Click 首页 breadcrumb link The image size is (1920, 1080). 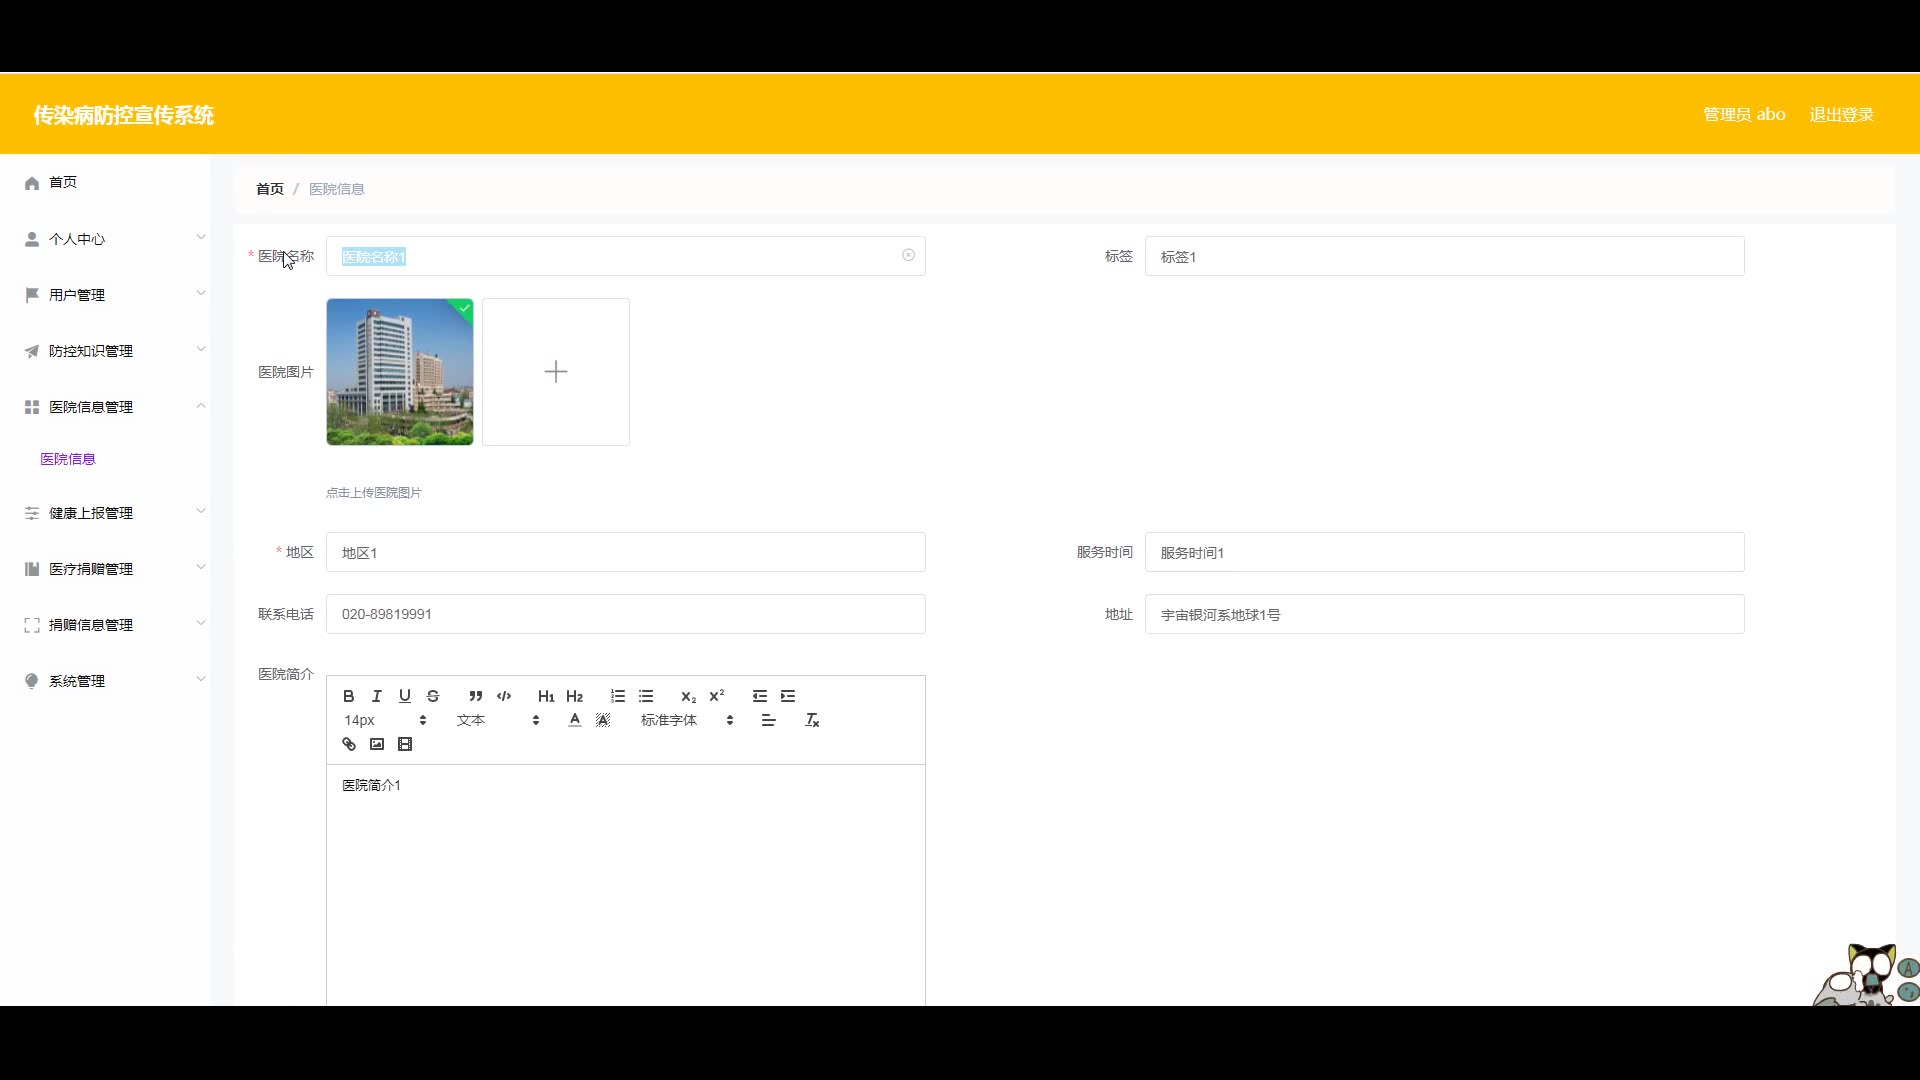270,189
